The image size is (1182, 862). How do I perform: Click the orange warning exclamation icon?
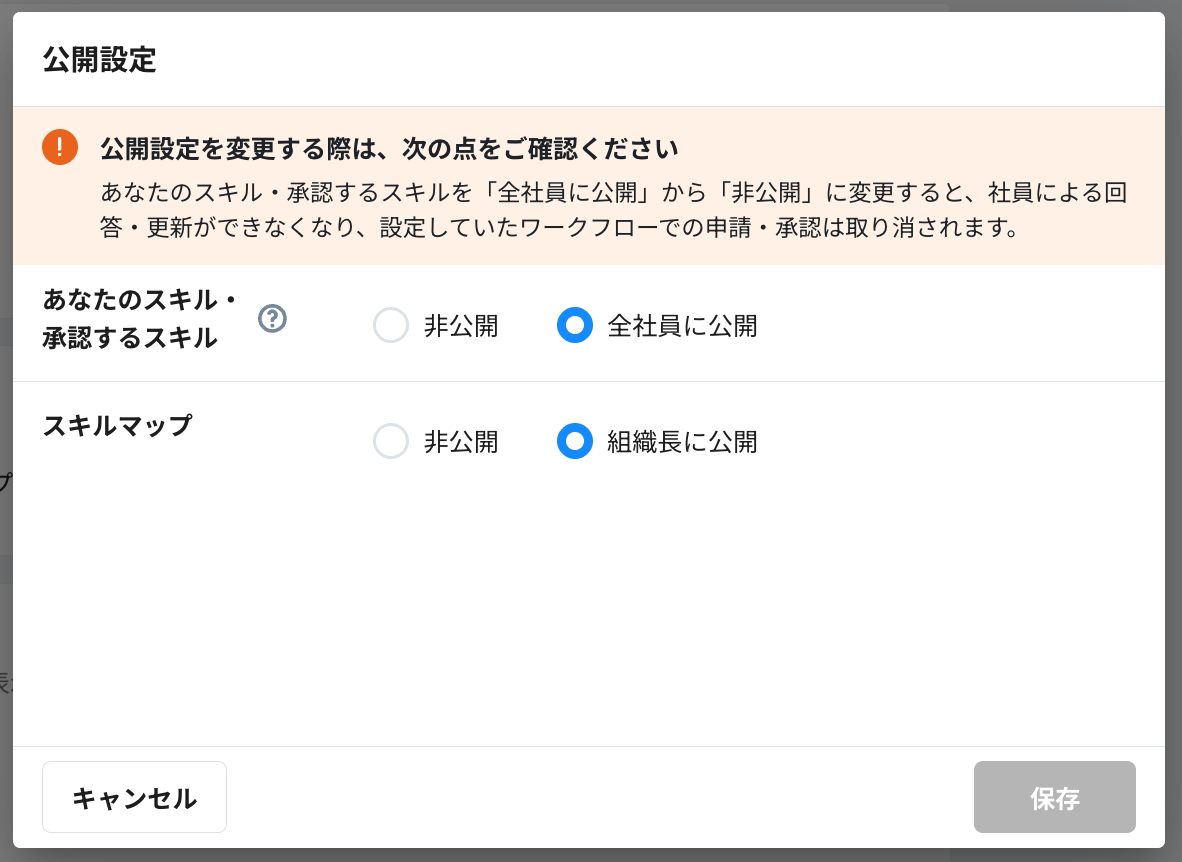pyautogui.click(x=60, y=148)
